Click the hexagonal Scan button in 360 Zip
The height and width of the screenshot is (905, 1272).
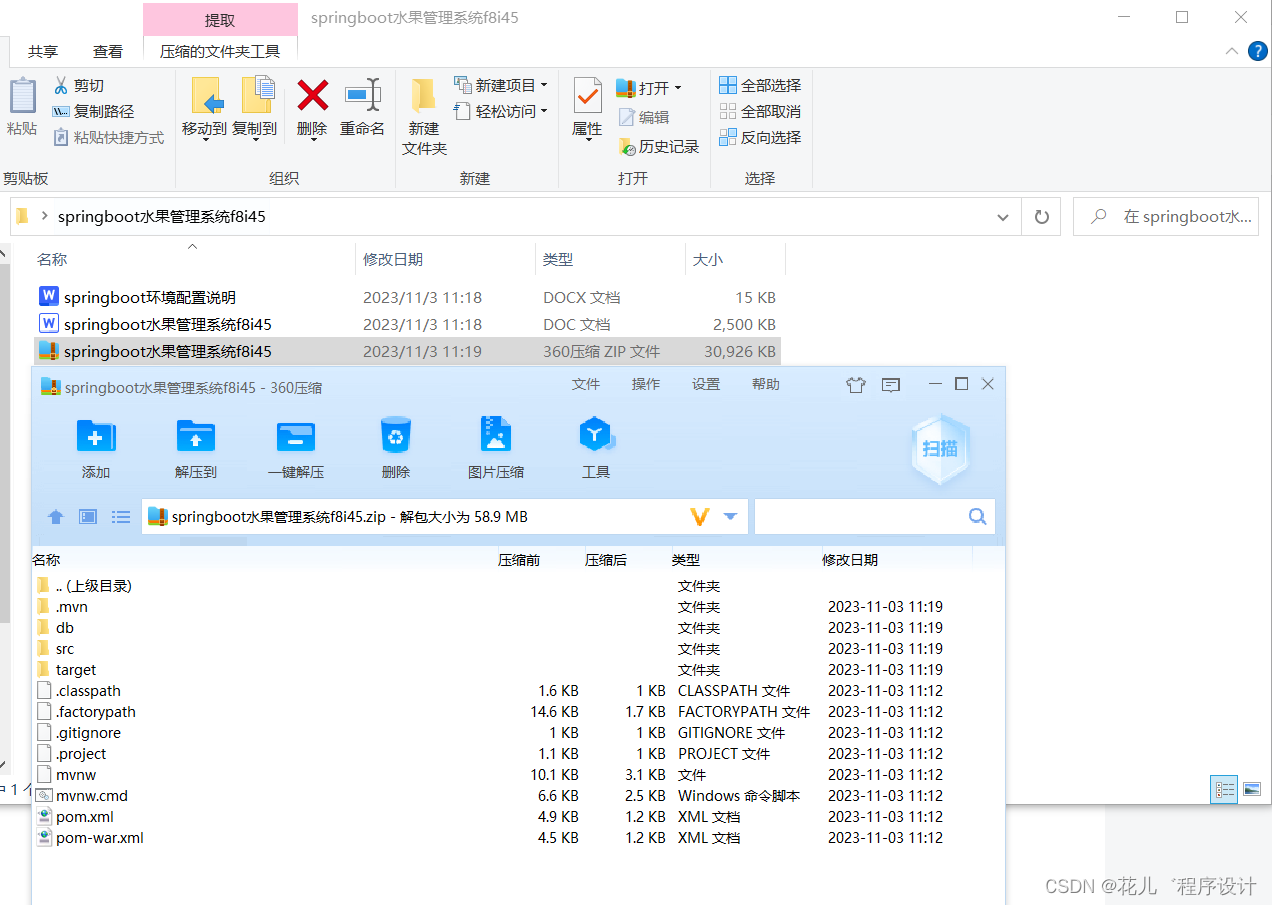click(940, 449)
